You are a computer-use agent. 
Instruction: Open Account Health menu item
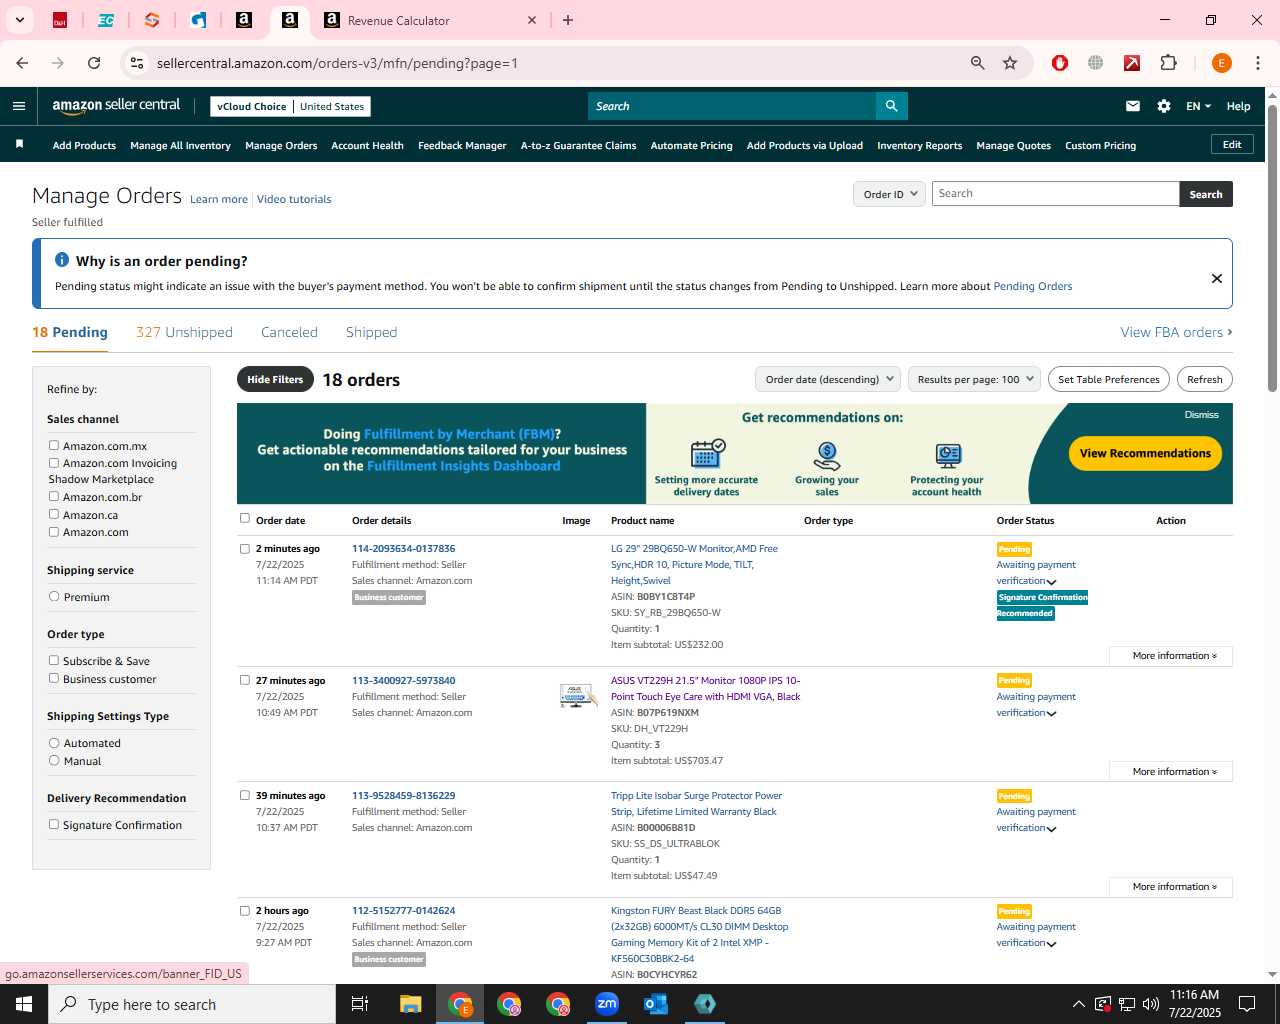tap(367, 145)
